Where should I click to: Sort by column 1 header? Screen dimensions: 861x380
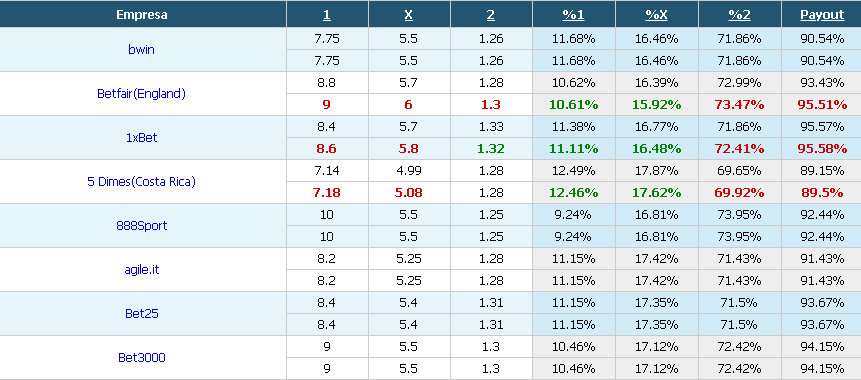click(327, 15)
